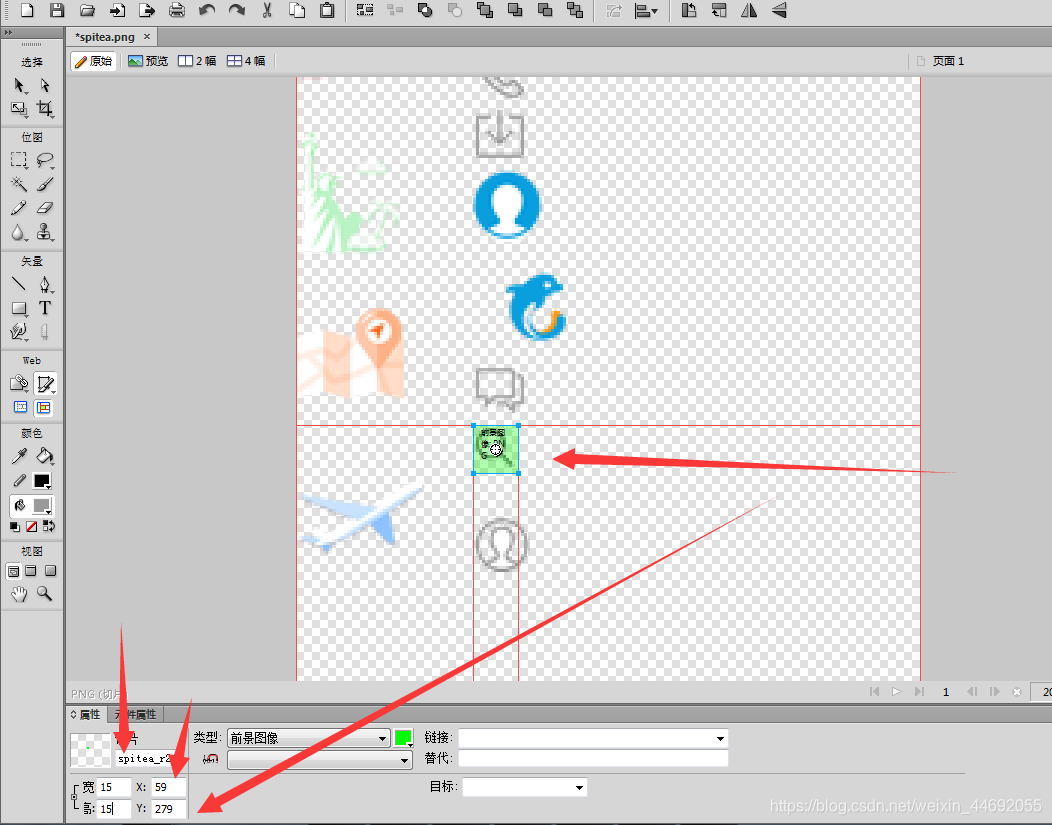Screen dimensions: 1052x825
Task: Select the Paint Bucket tool
Action: (x=45, y=456)
